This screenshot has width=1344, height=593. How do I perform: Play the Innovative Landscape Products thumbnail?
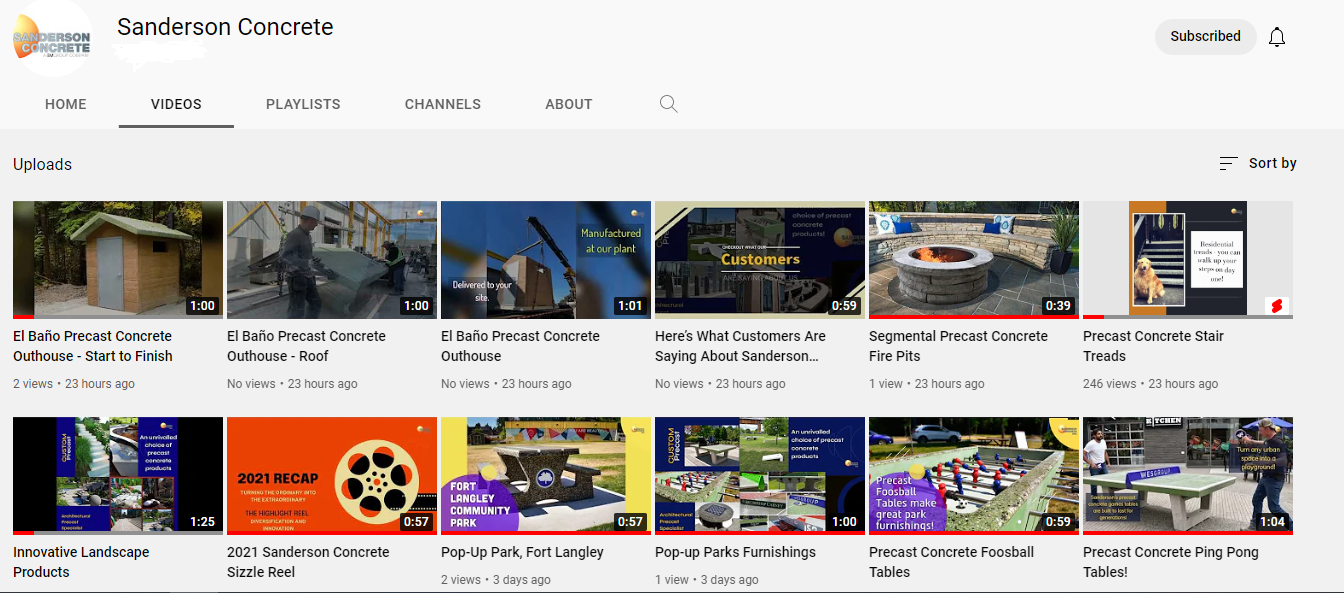[118, 476]
